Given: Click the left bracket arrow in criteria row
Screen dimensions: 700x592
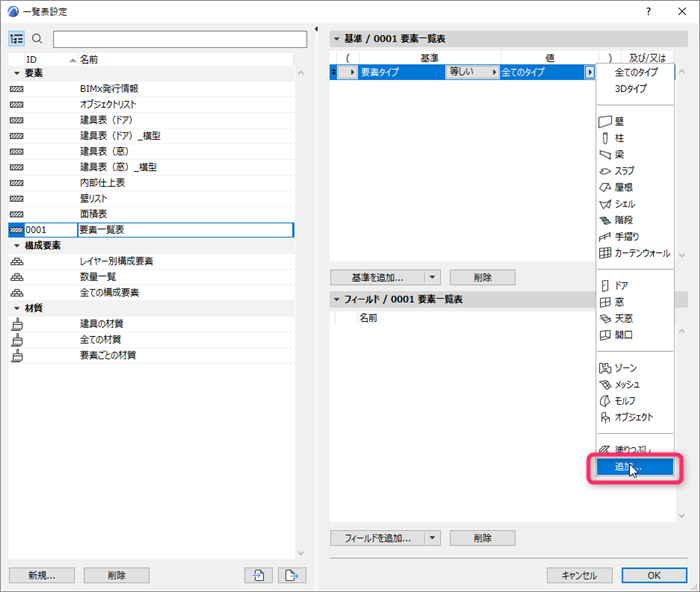Looking at the screenshot, I should (x=348, y=72).
